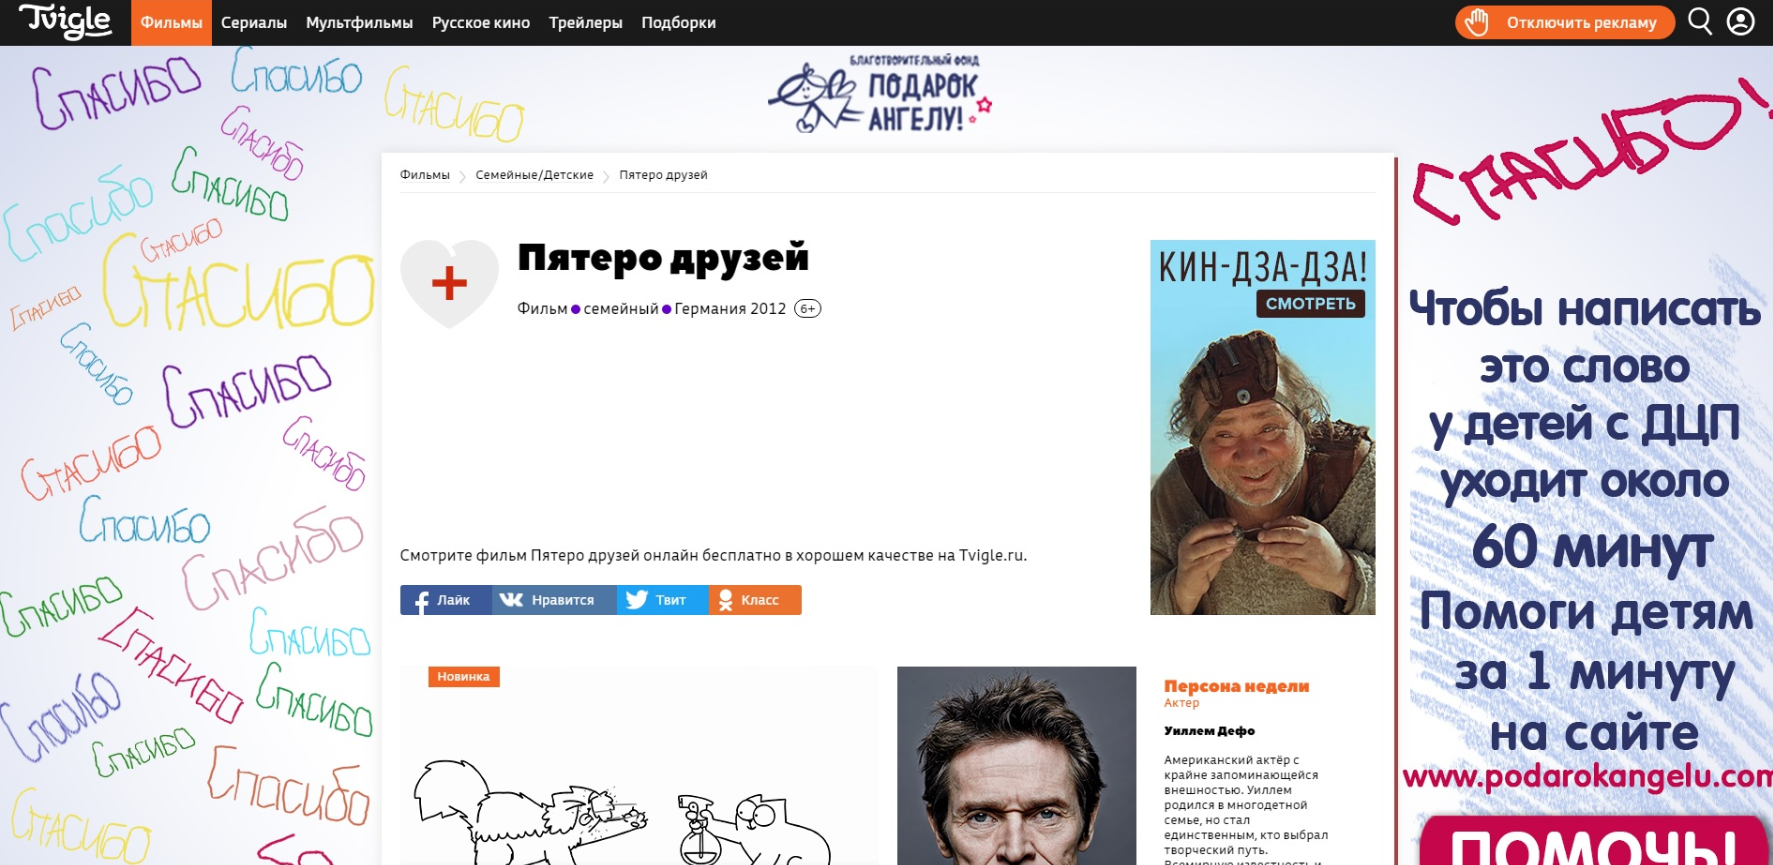Open the Мультфильмы menu item
This screenshot has height=865, width=1773.
pyautogui.click(x=359, y=22)
